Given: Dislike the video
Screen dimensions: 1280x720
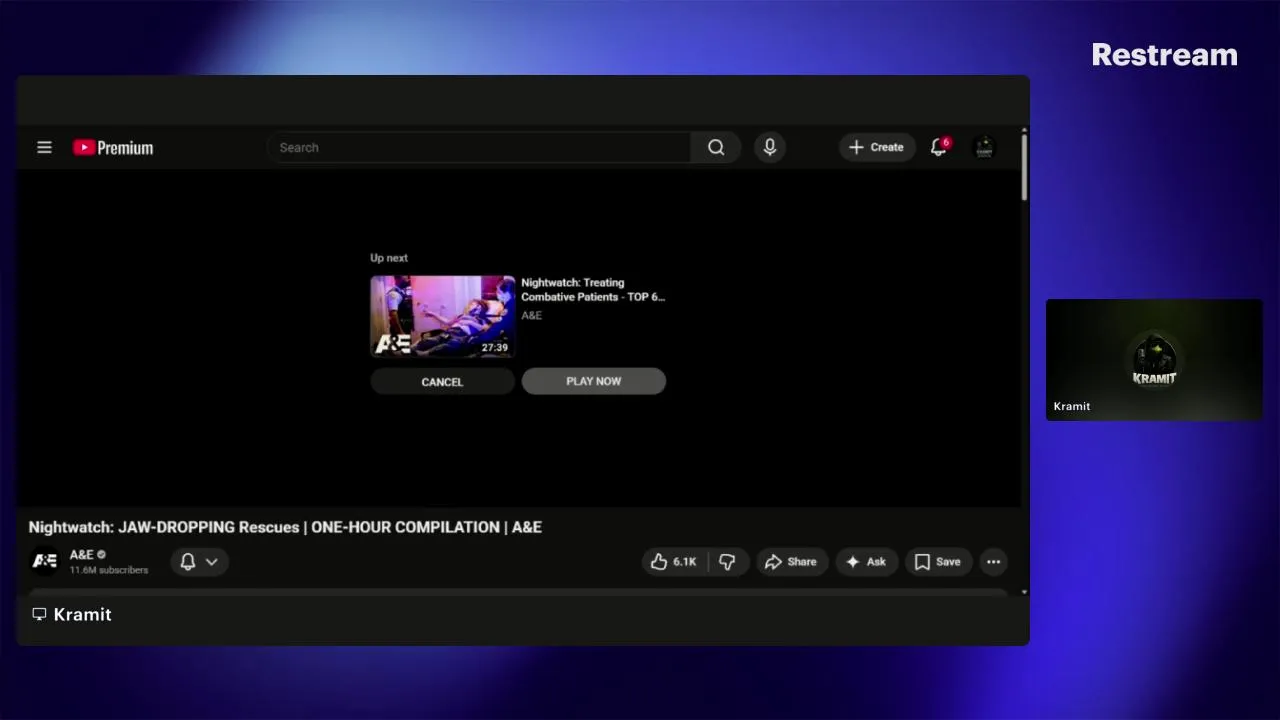Looking at the screenshot, I should tap(727, 562).
